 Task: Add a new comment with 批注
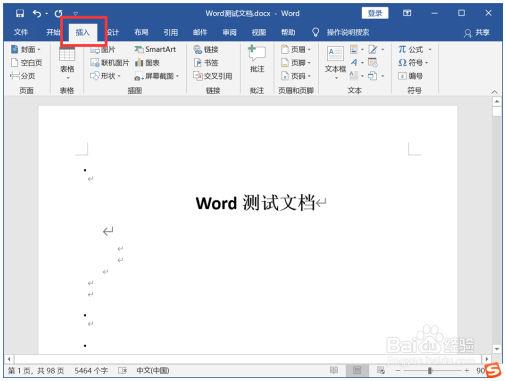257,59
